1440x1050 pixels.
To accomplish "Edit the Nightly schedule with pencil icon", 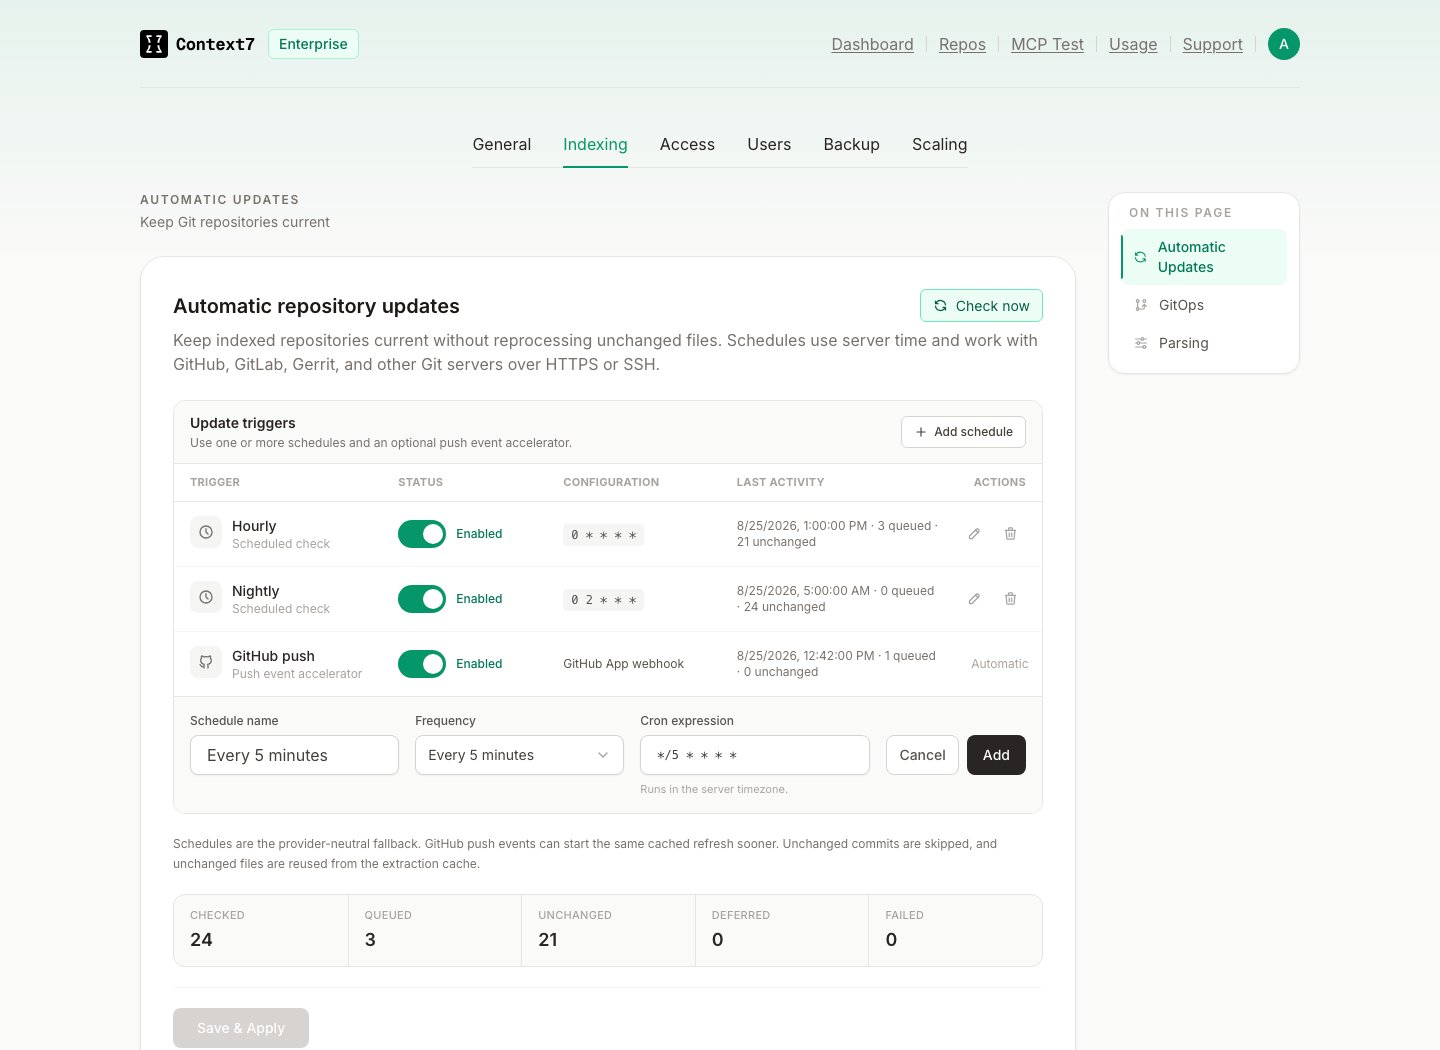I will (974, 599).
